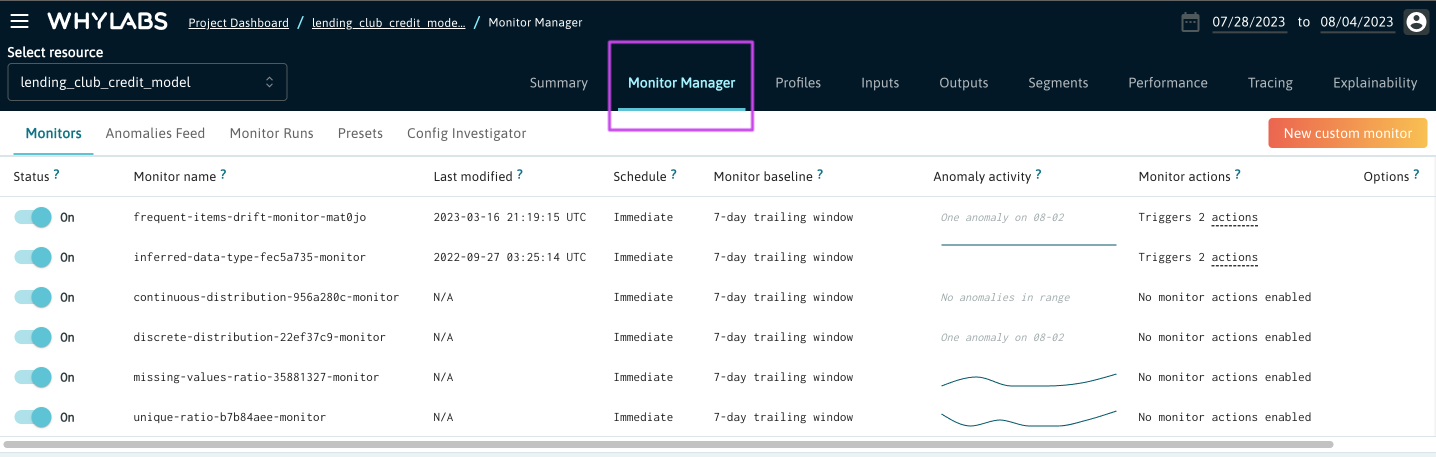Image resolution: width=1436 pixels, height=457 pixels.
Task: Click the horizontal table scrollbar
Action: [668, 443]
